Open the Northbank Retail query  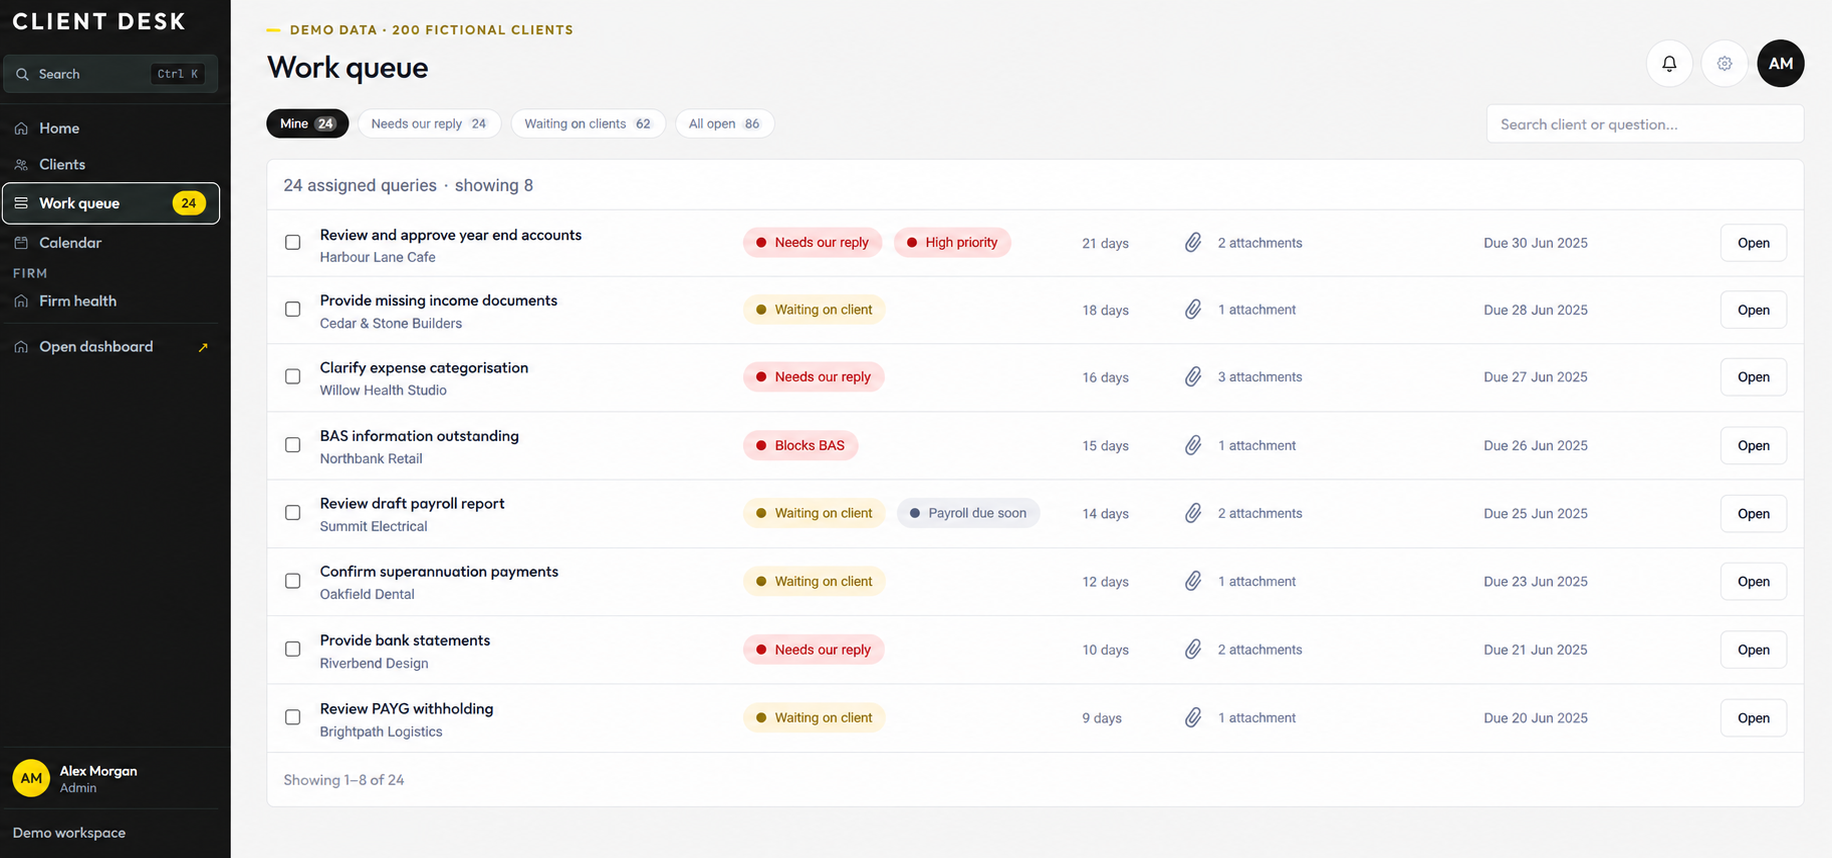tap(1753, 446)
